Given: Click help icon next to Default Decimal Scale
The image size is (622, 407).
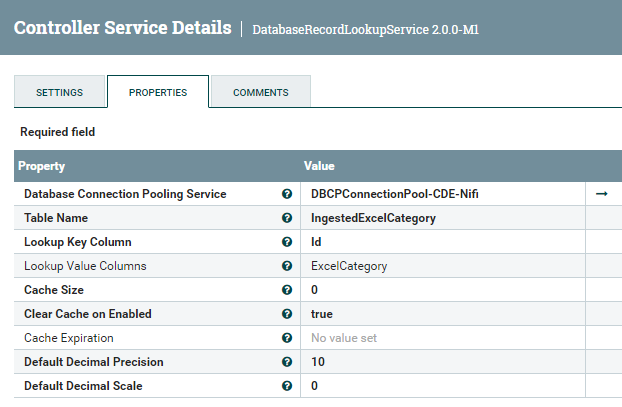Looking at the screenshot, I should point(287,386).
